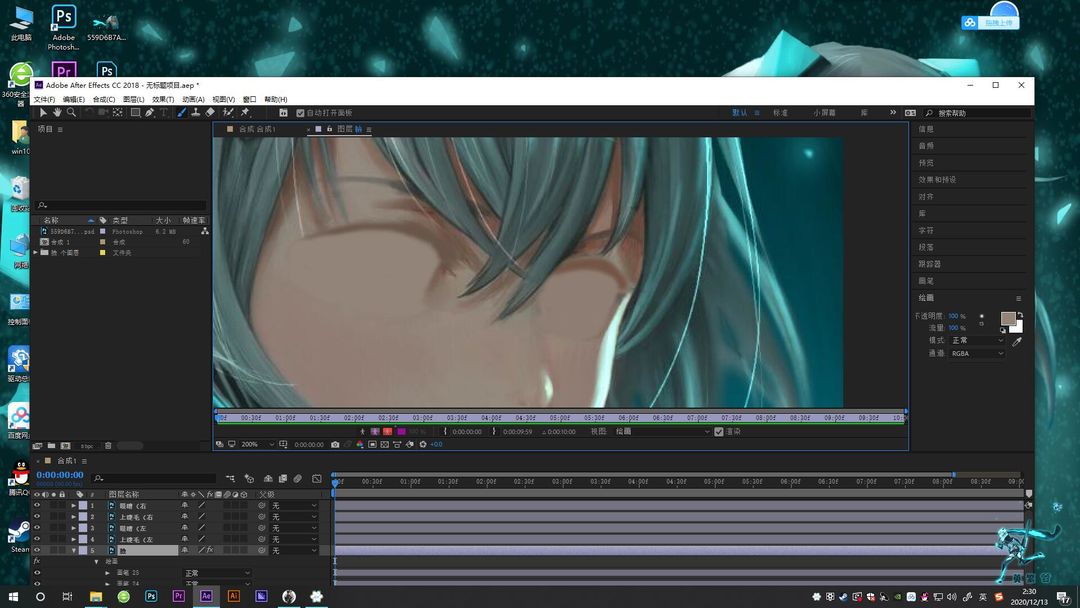This screenshot has width=1080, height=608.
Task: Open the 效果(T) menu
Action: click(x=163, y=100)
